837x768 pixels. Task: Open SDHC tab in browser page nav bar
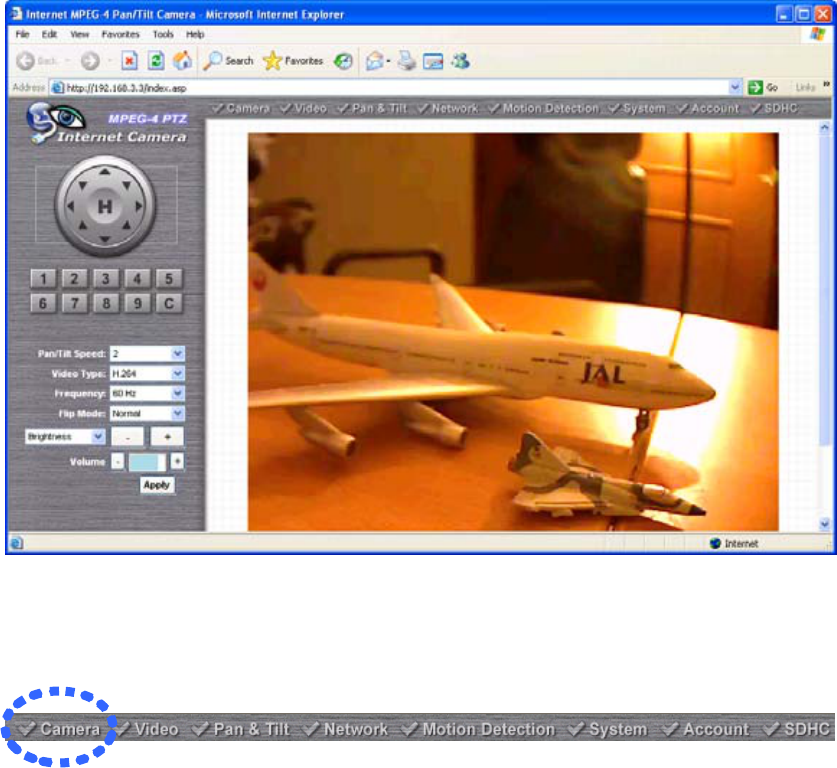pyautogui.click(x=774, y=108)
